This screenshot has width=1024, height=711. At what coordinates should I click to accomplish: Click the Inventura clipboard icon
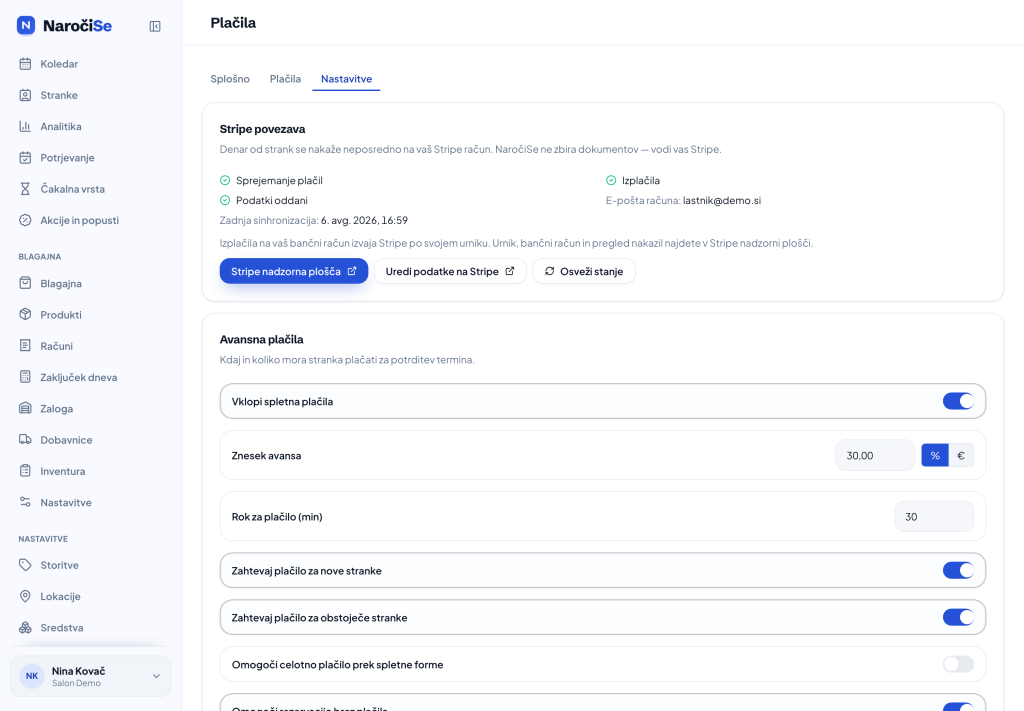(25, 471)
